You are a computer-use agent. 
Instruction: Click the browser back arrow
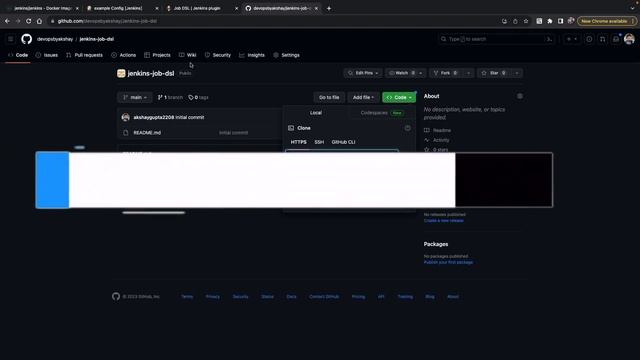(x=7, y=21)
